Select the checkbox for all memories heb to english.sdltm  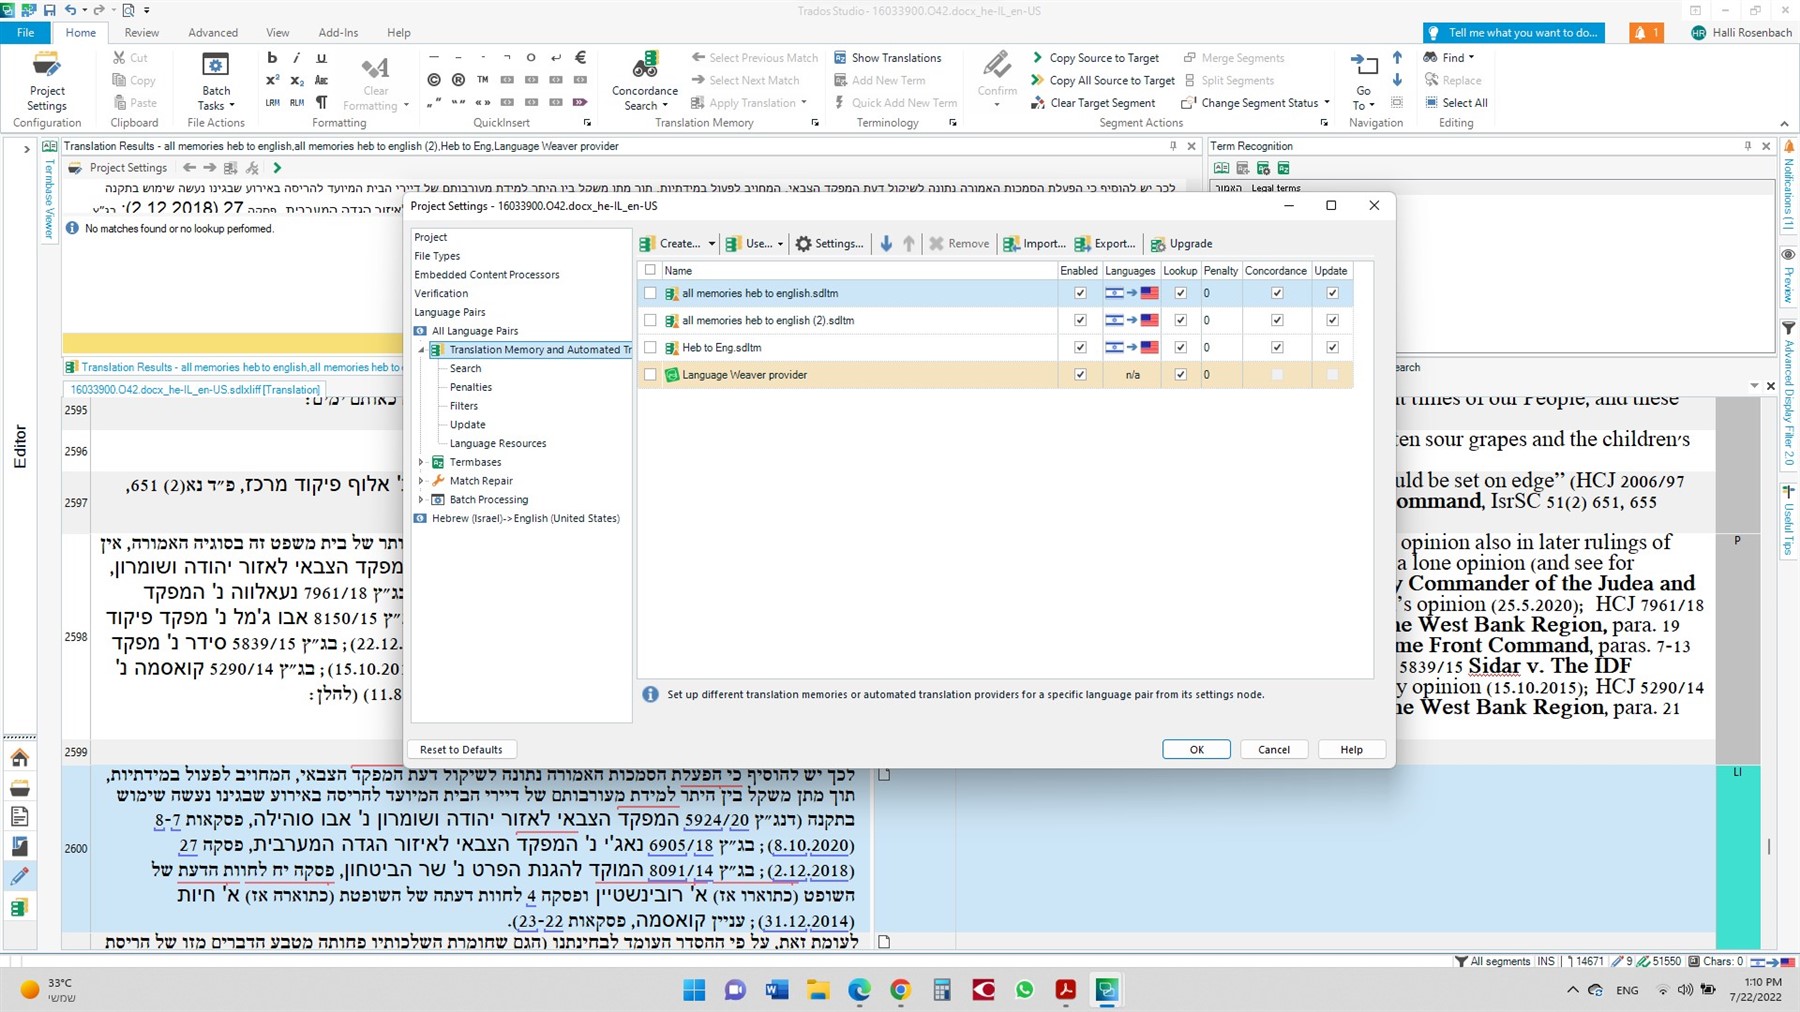click(x=651, y=293)
